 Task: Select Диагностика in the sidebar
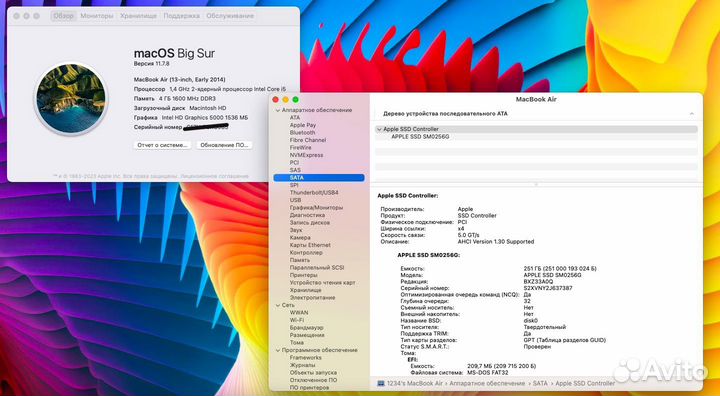(x=307, y=215)
